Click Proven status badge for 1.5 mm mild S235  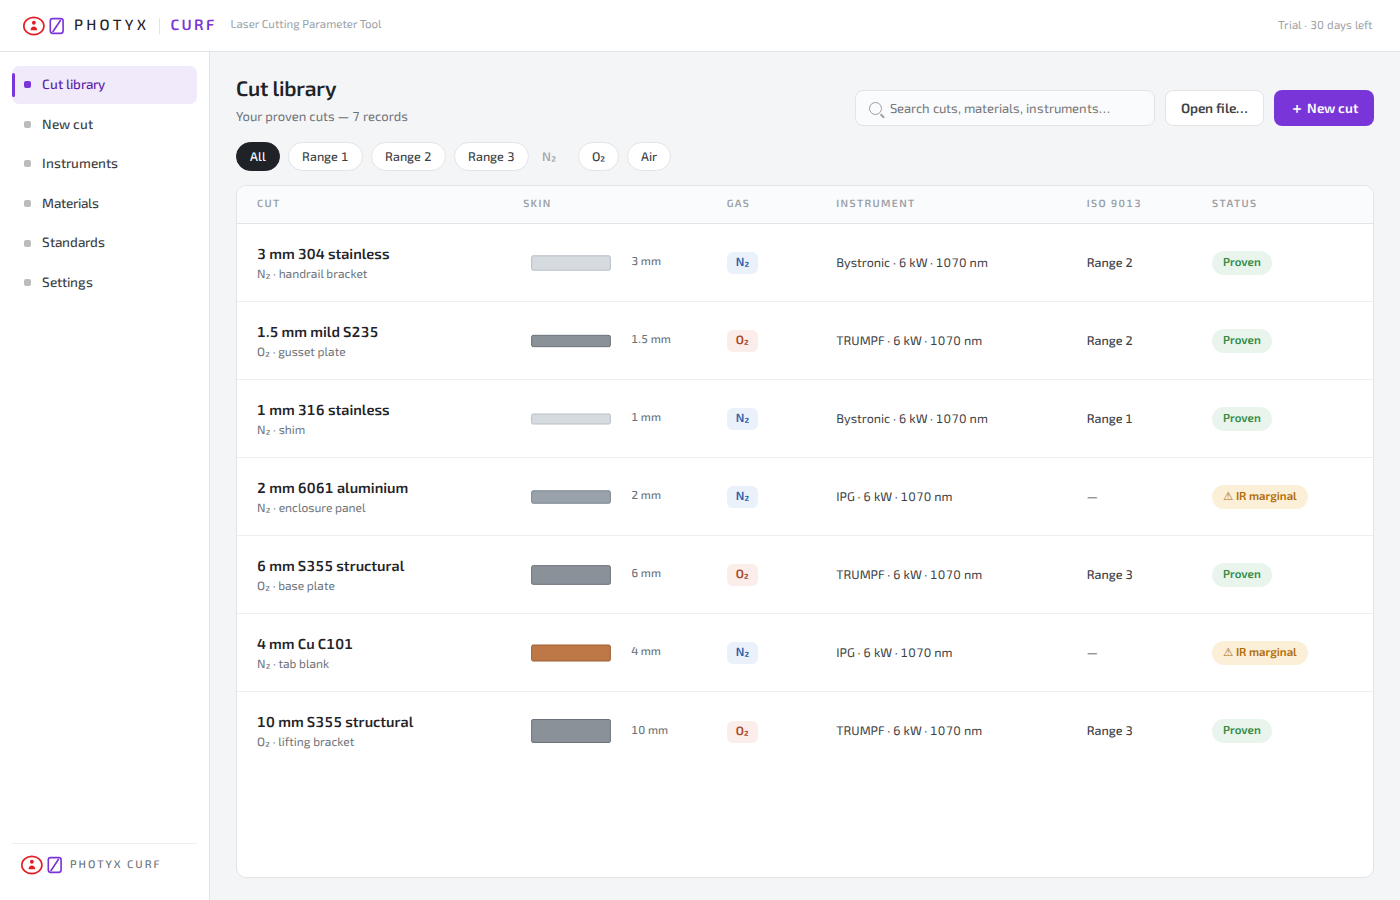click(1241, 340)
